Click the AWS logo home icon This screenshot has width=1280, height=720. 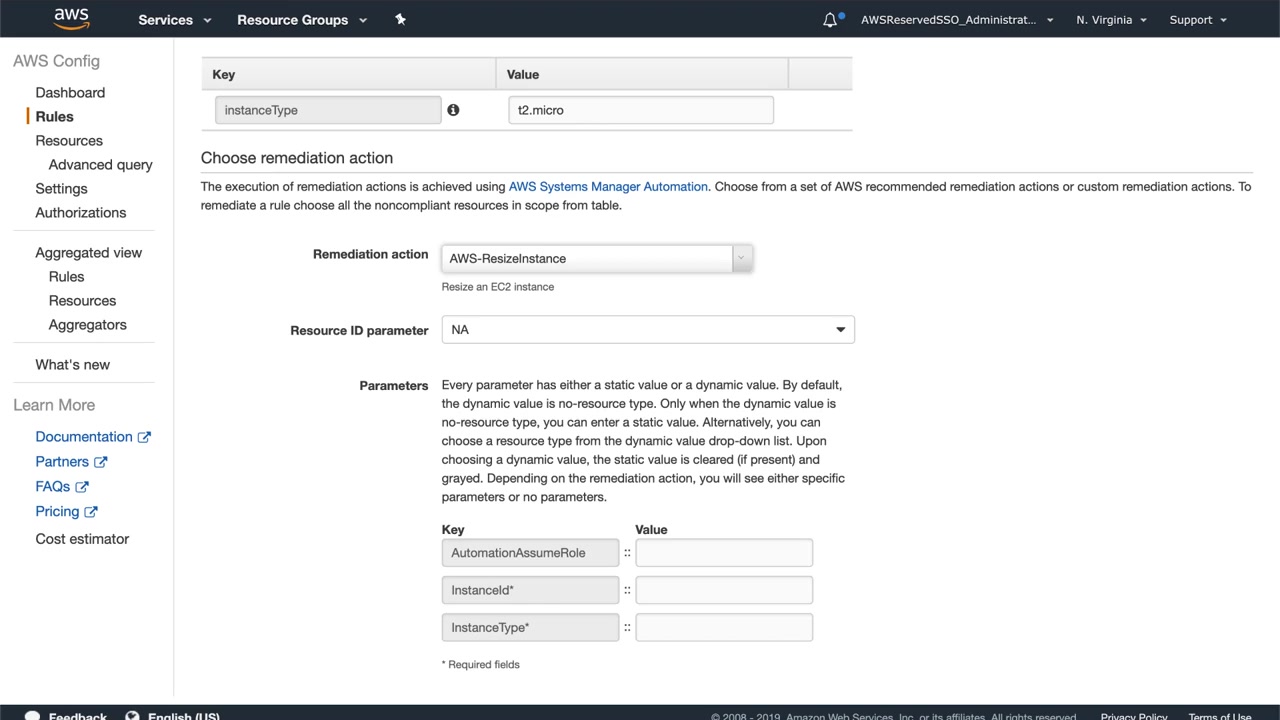(71, 19)
